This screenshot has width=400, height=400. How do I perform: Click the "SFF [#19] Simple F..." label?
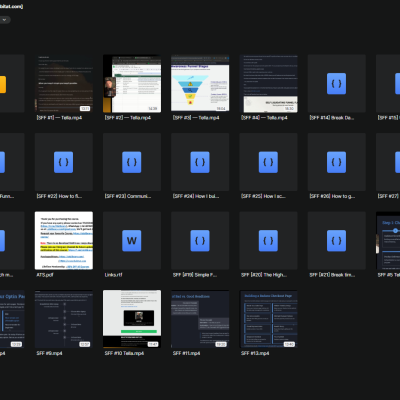[x=195, y=275]
